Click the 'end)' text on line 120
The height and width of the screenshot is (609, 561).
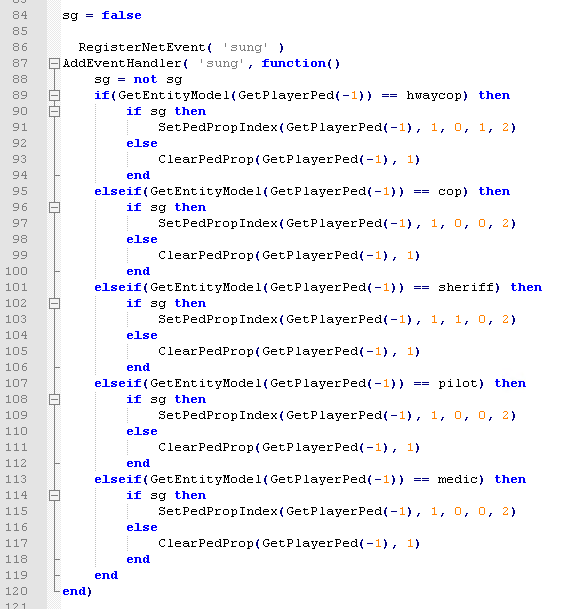(77, 591)
